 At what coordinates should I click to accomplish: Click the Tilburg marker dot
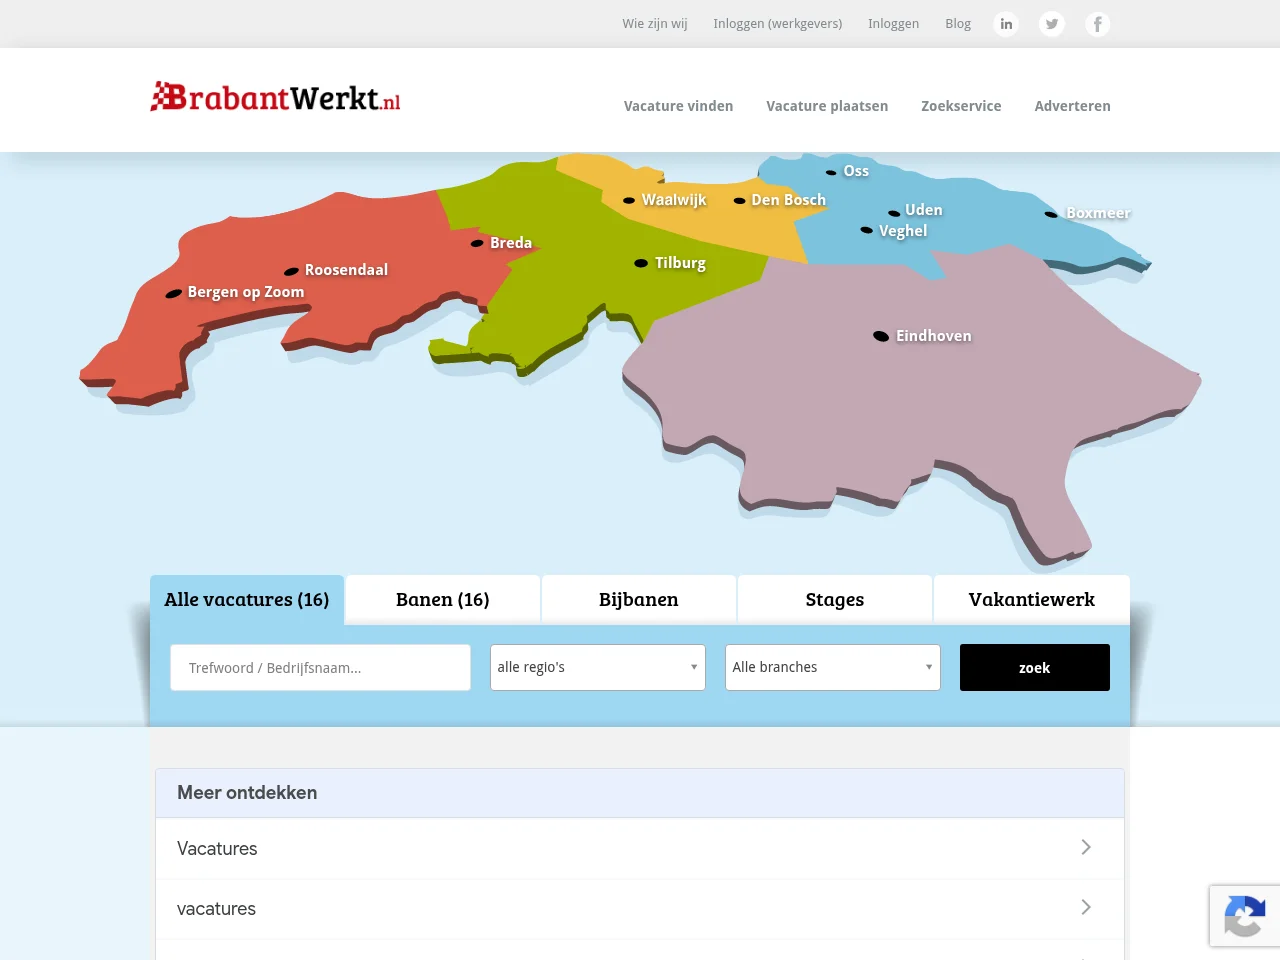click(641, 263)
